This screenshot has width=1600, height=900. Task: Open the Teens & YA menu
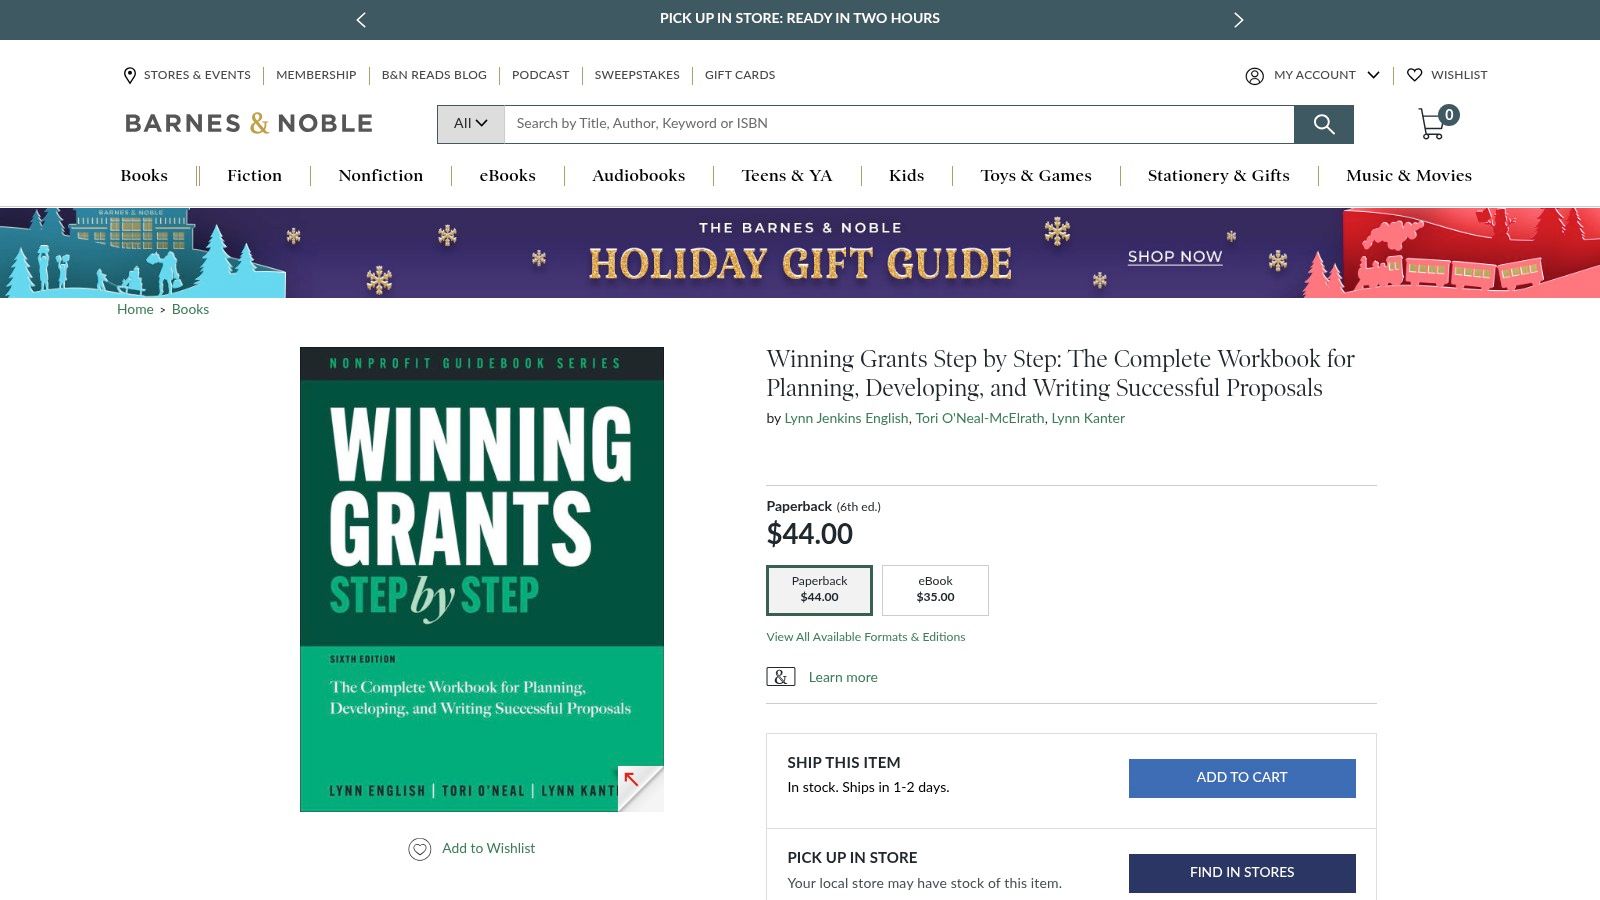click(x=786, y=175)
